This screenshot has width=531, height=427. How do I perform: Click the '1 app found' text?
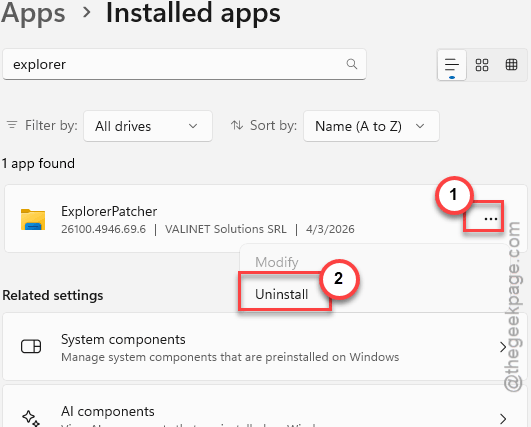pos(38,164)
